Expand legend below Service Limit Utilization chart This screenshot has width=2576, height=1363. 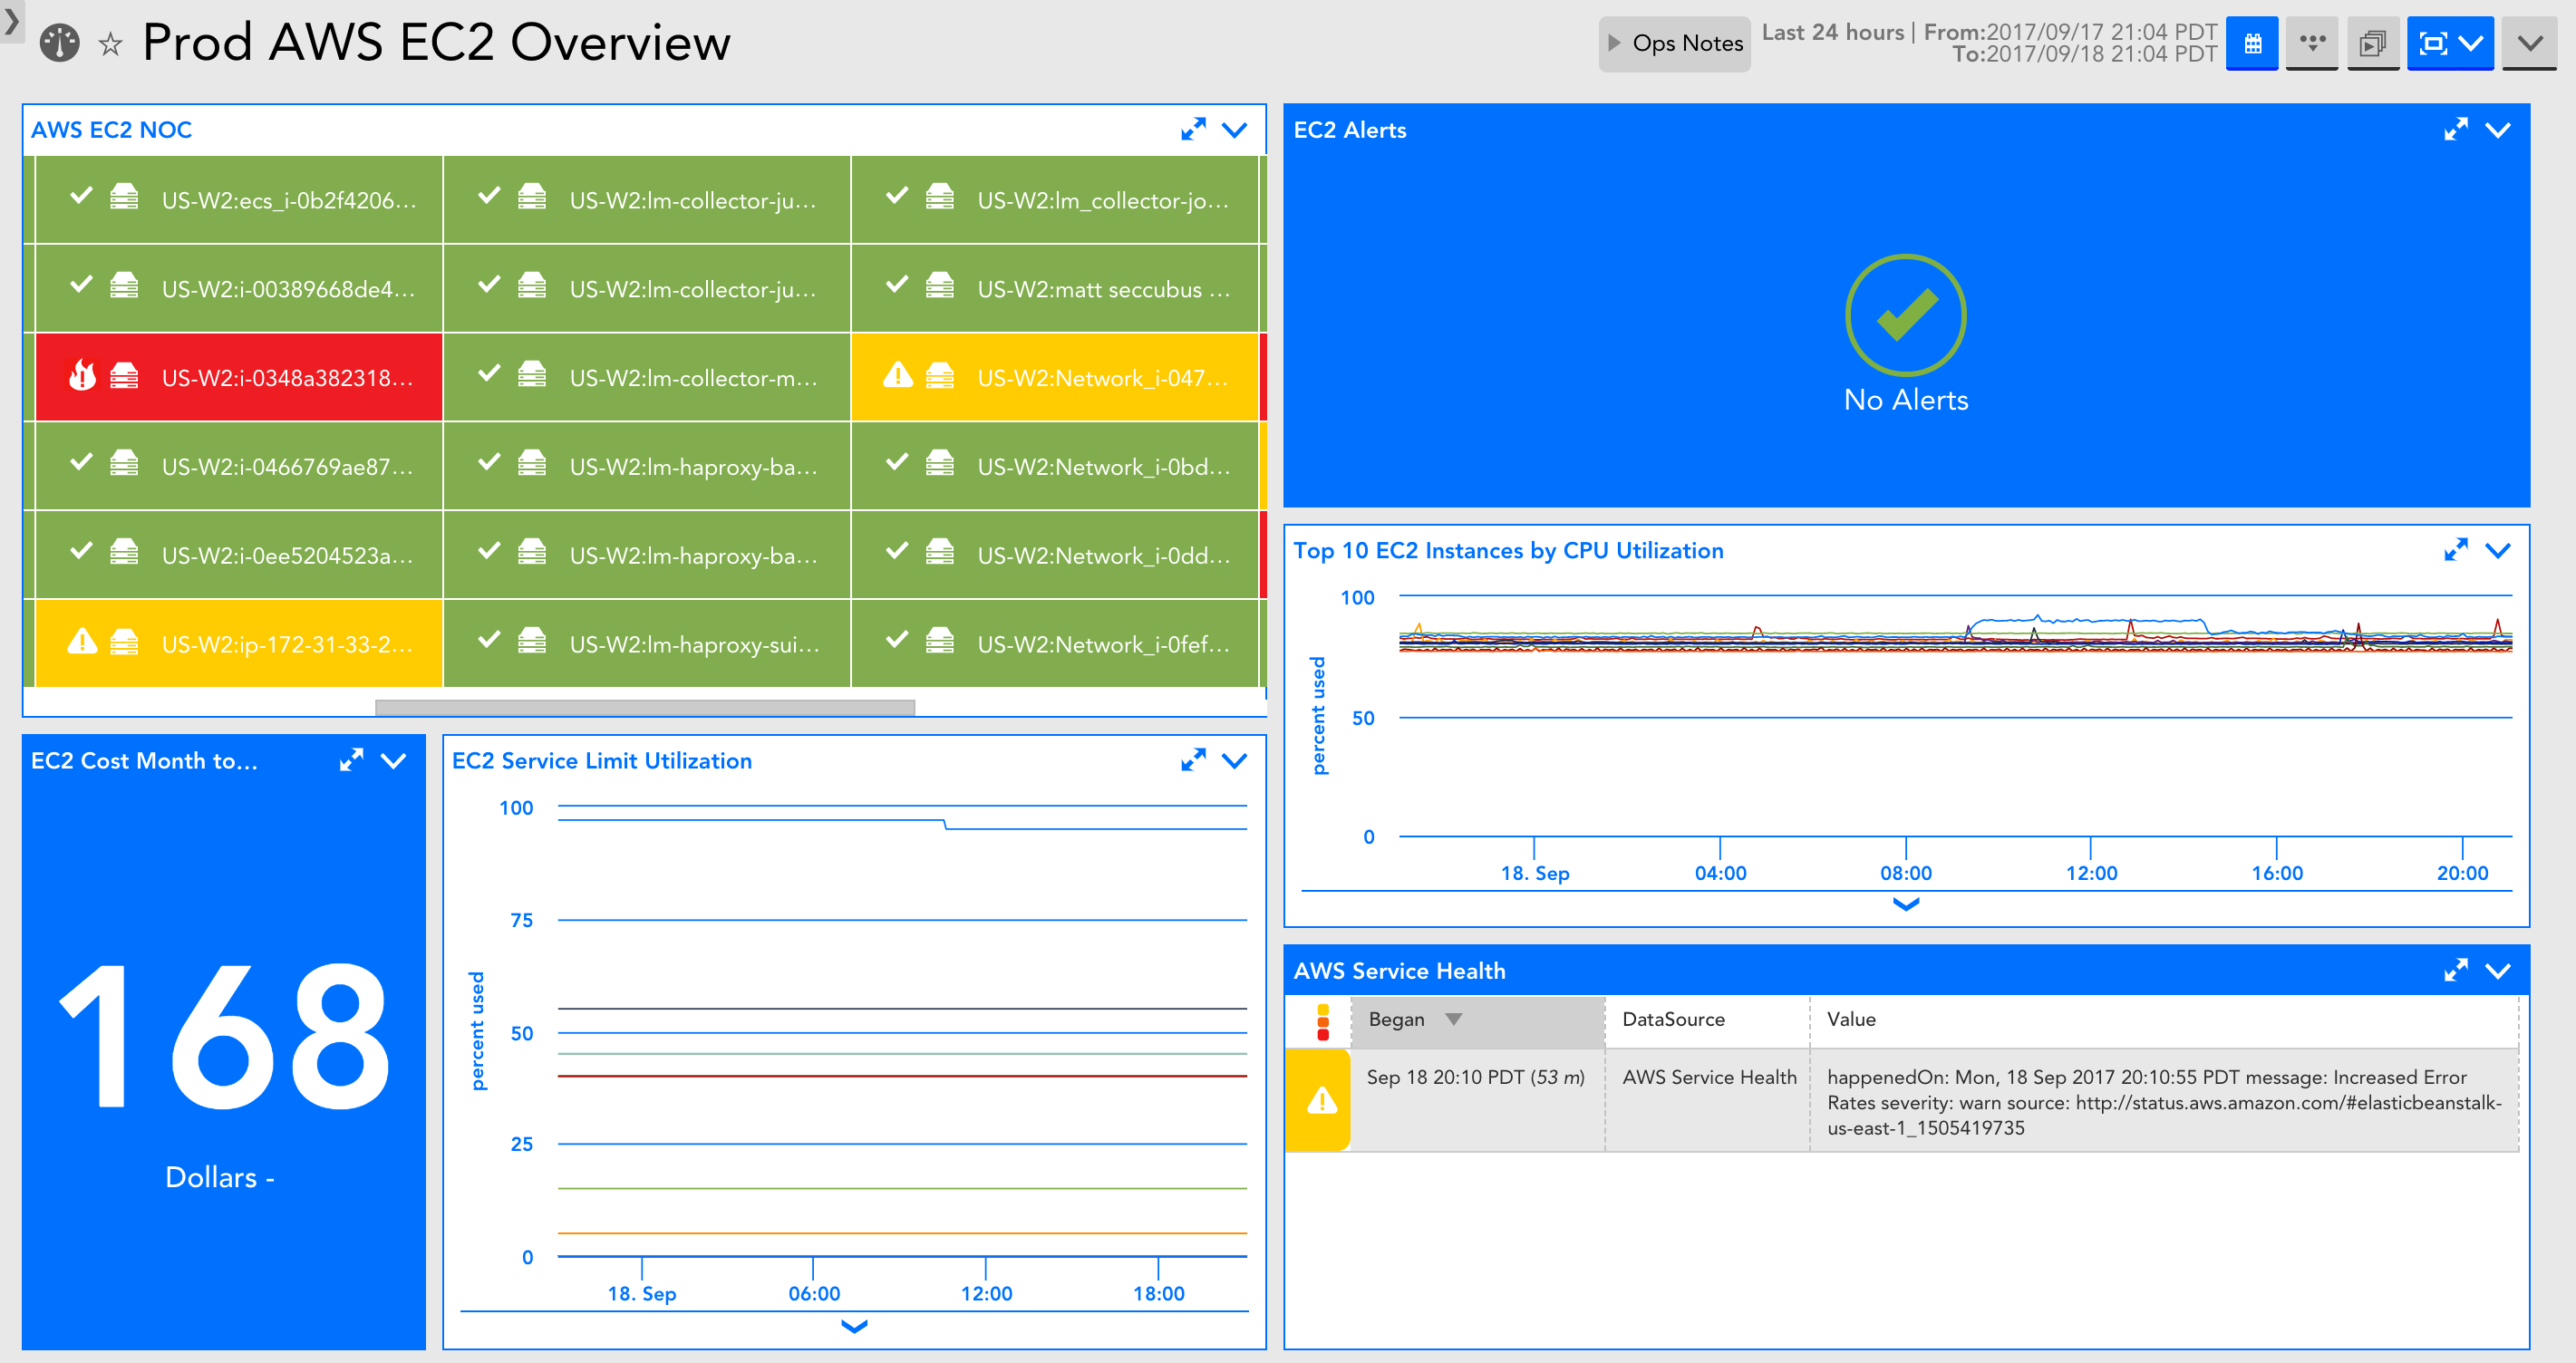(854, 1326)
